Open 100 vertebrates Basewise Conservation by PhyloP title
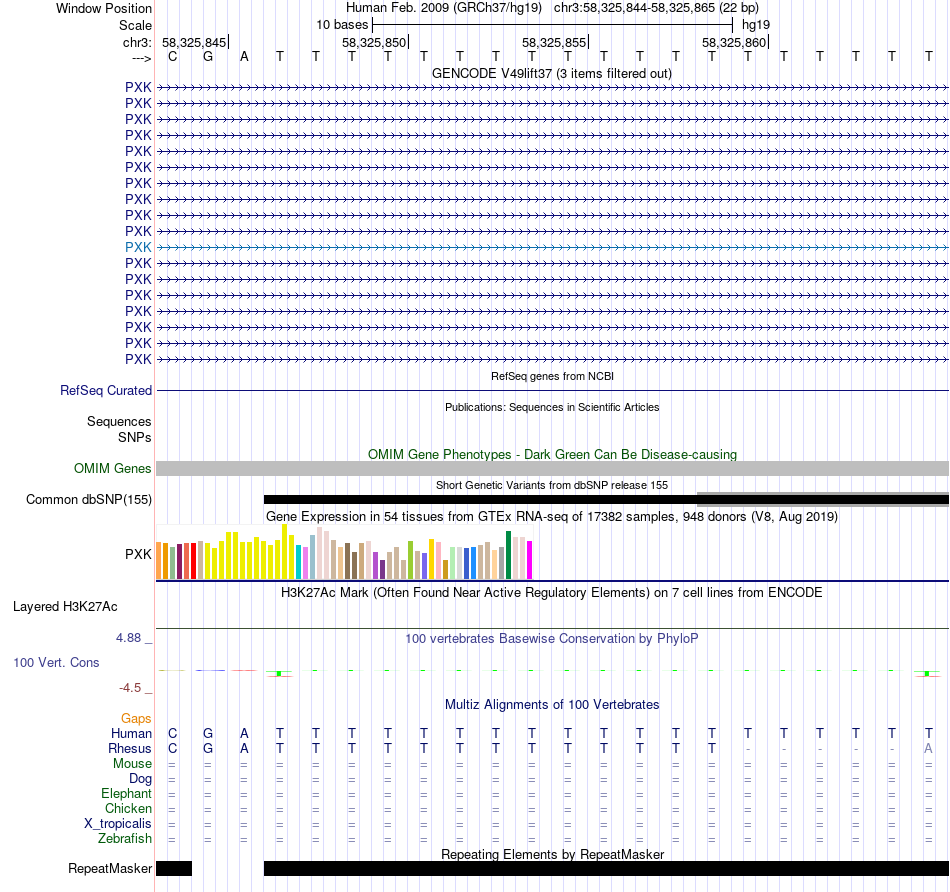 [551, 639]
